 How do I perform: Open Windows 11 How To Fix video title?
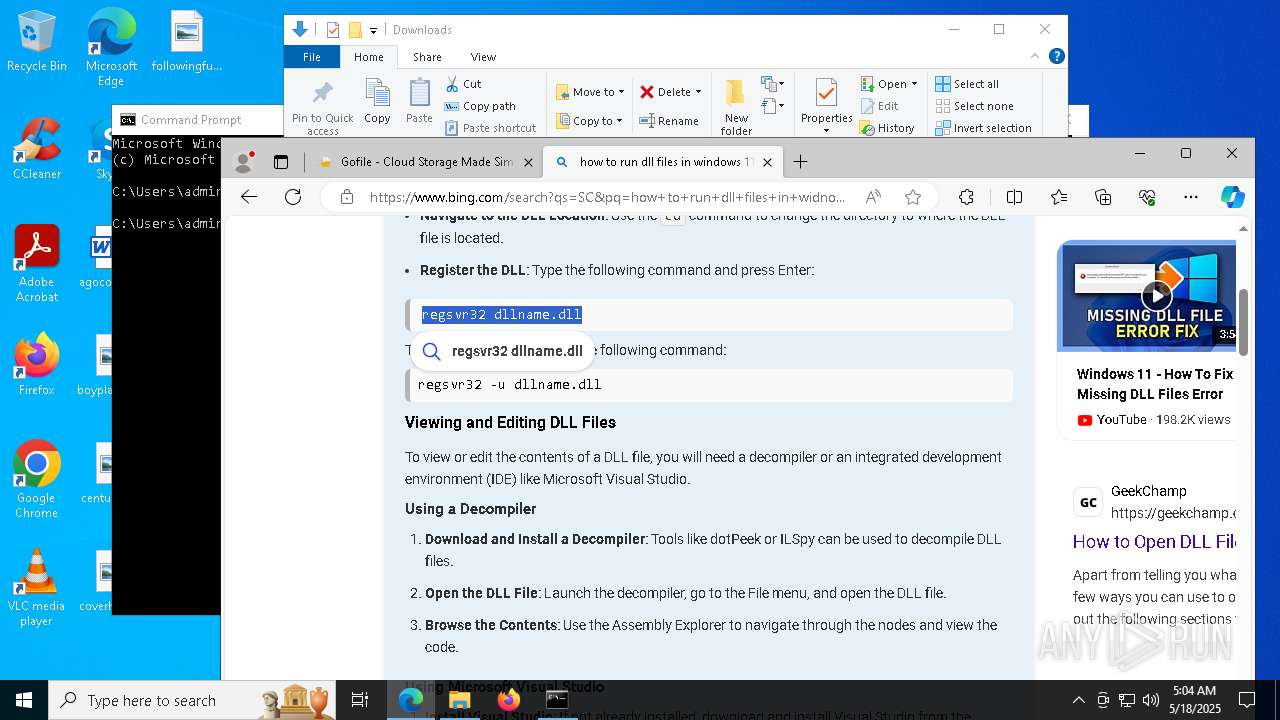tap(1154, 384)
